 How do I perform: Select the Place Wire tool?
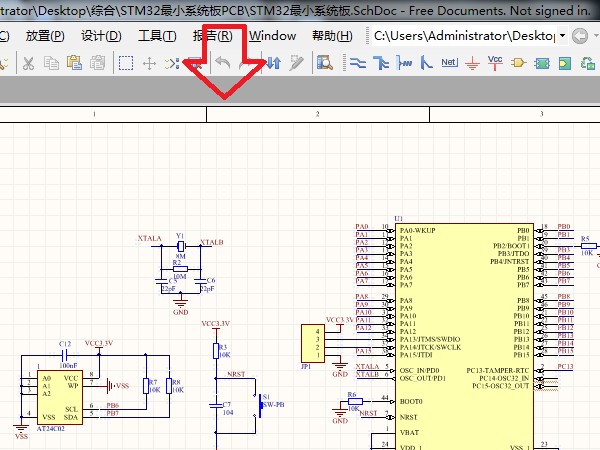(357, 63)
